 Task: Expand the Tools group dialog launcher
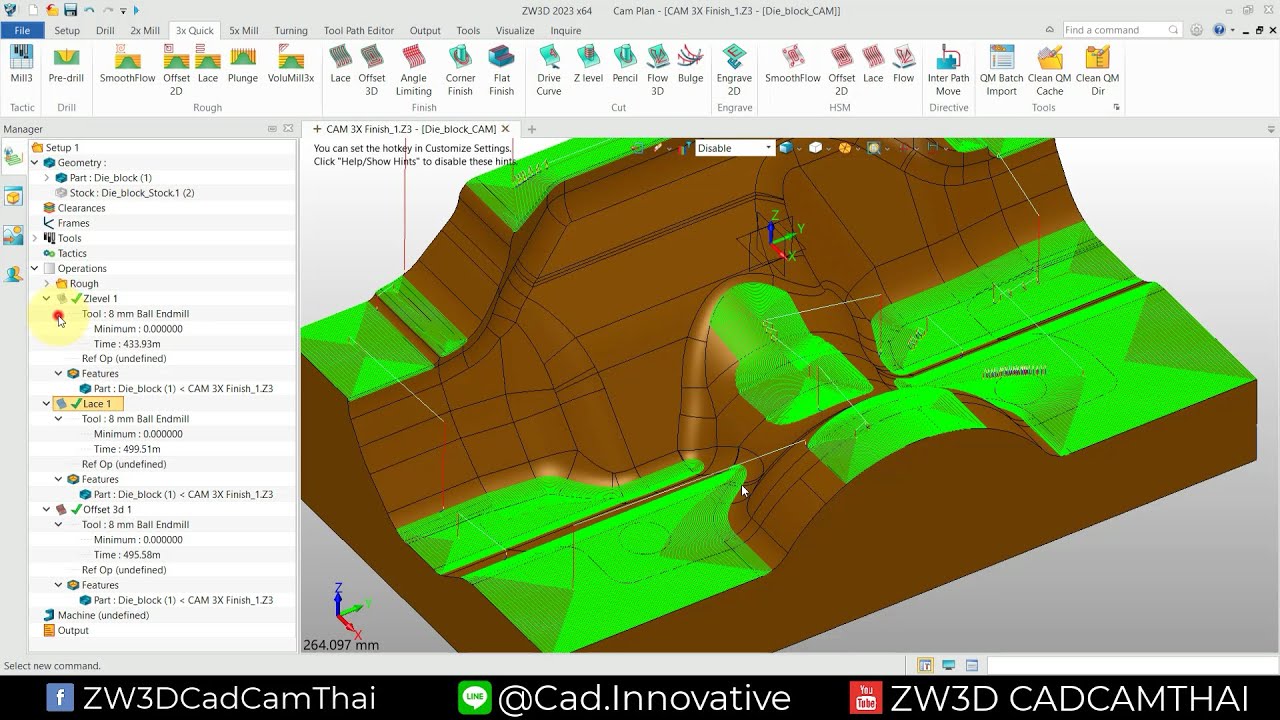(x=1116, y=107)
